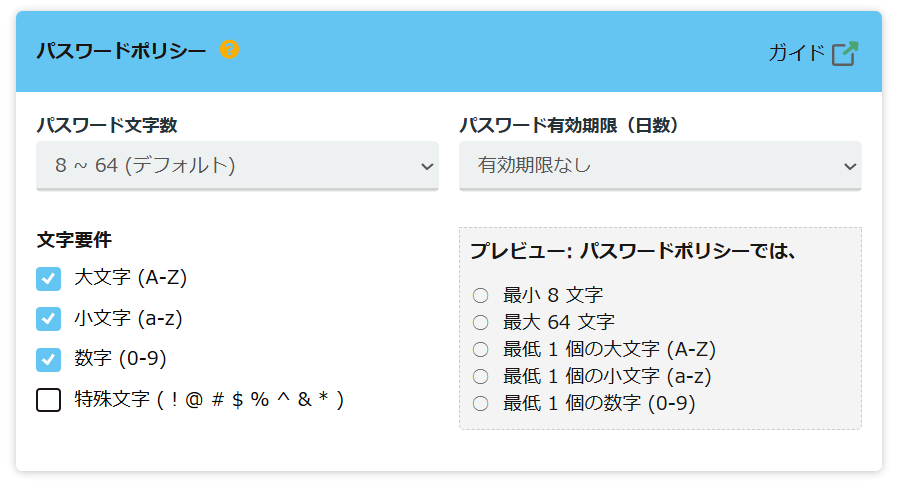Click the 最小 8 文字 radio indicator
The height and width of the screenshot is (482, 897).
[x=480, y=295]
